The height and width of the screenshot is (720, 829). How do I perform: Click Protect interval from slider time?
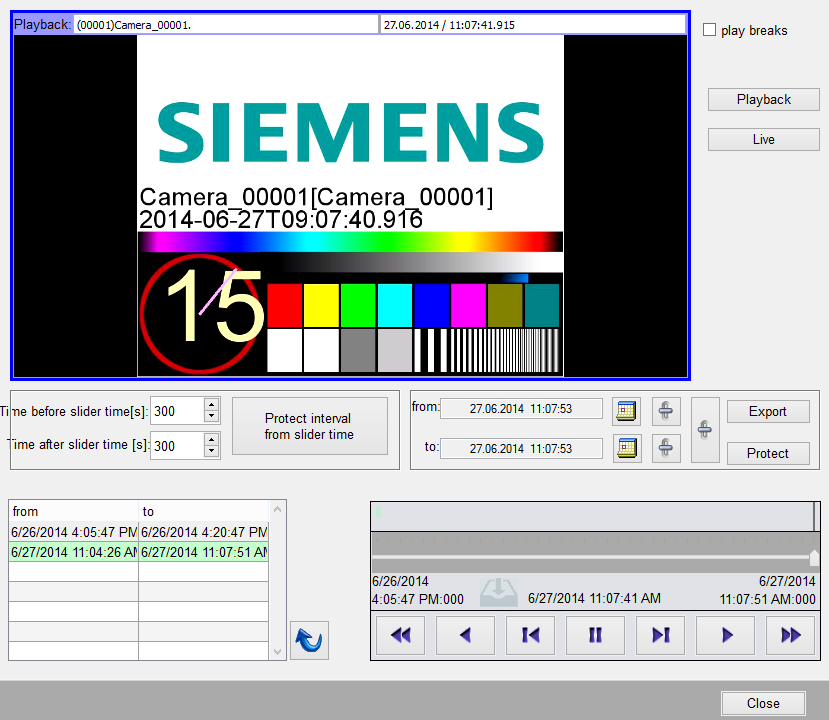click(x=309, y=426)
